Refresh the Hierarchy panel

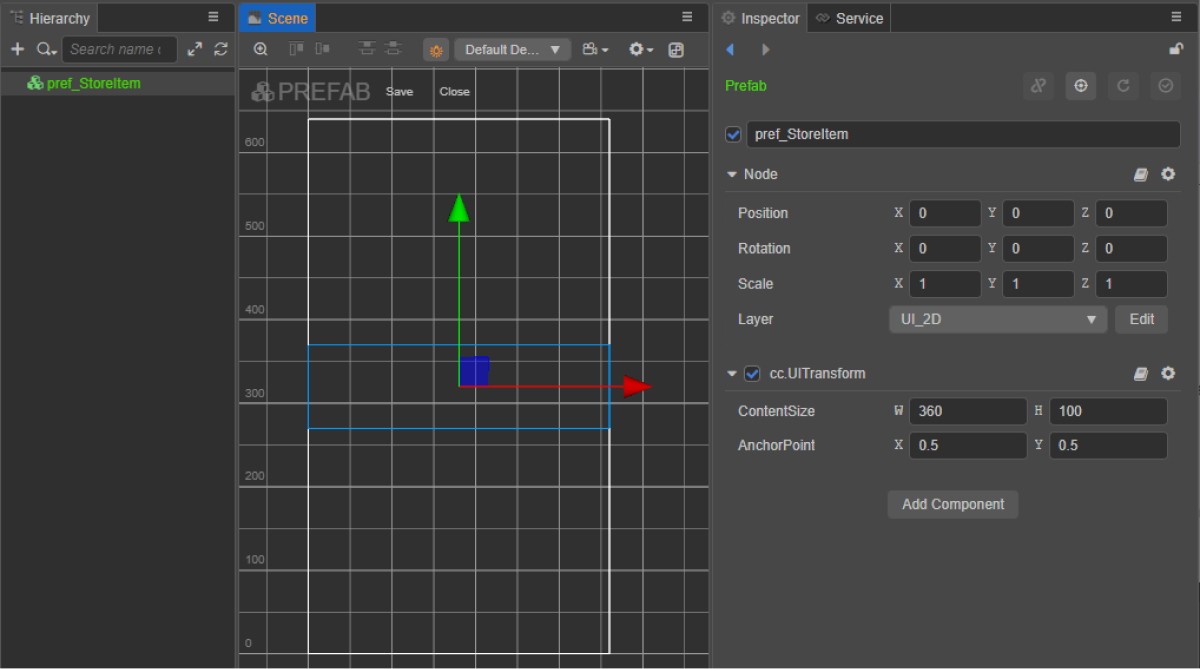coord(221,49)
